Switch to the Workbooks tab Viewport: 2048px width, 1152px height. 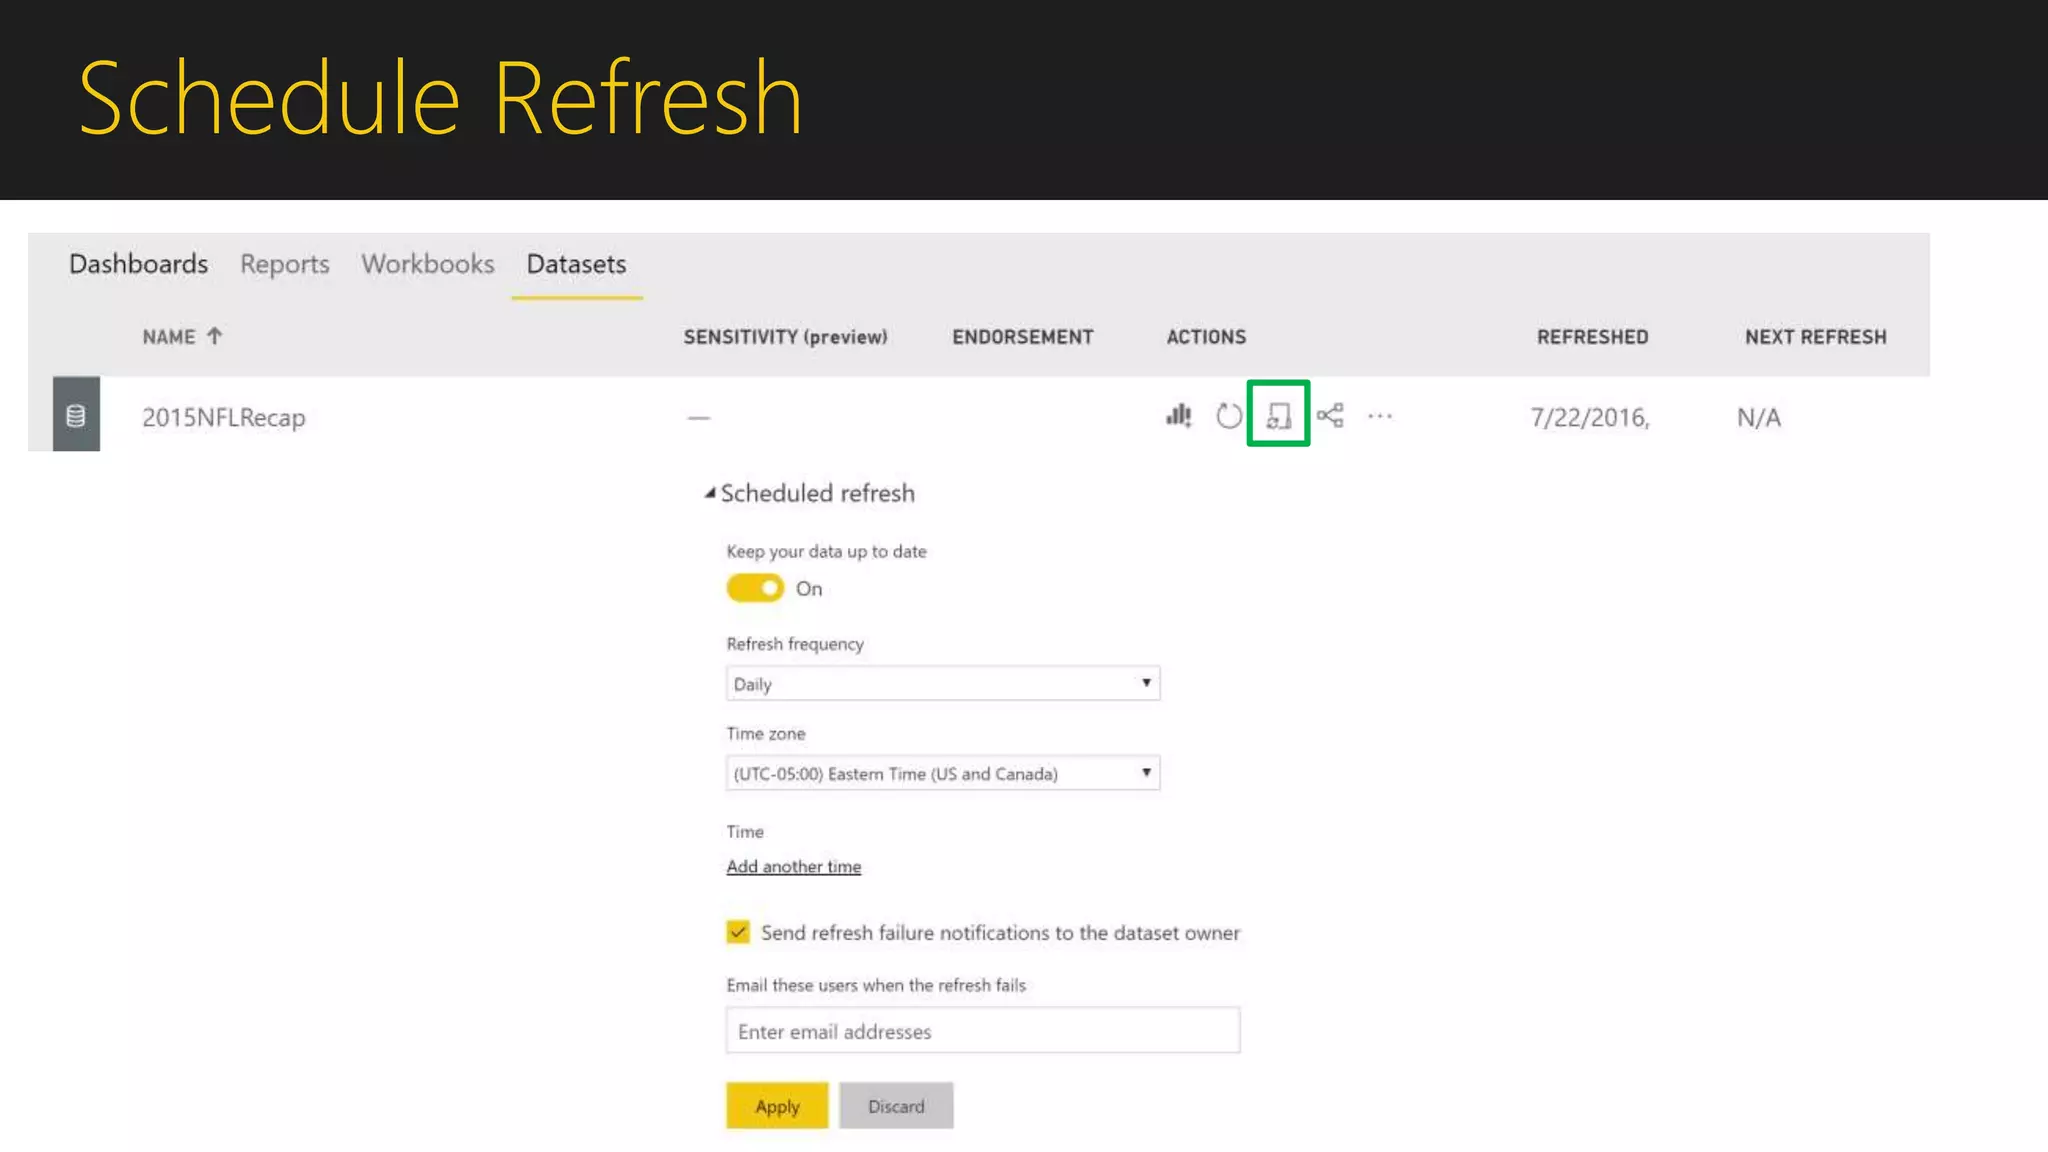[428, 264]
